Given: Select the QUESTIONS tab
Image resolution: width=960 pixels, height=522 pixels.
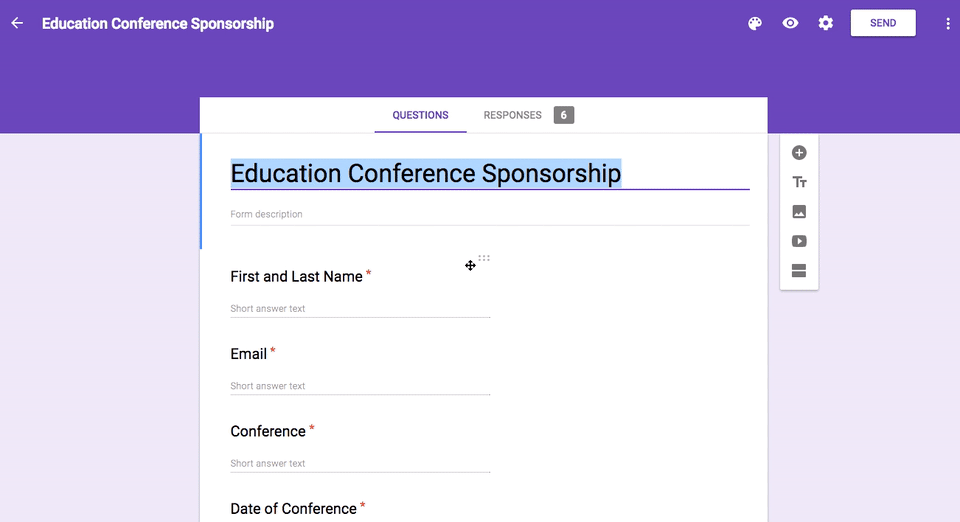Looking at the screenshot, I should point(421,115).
